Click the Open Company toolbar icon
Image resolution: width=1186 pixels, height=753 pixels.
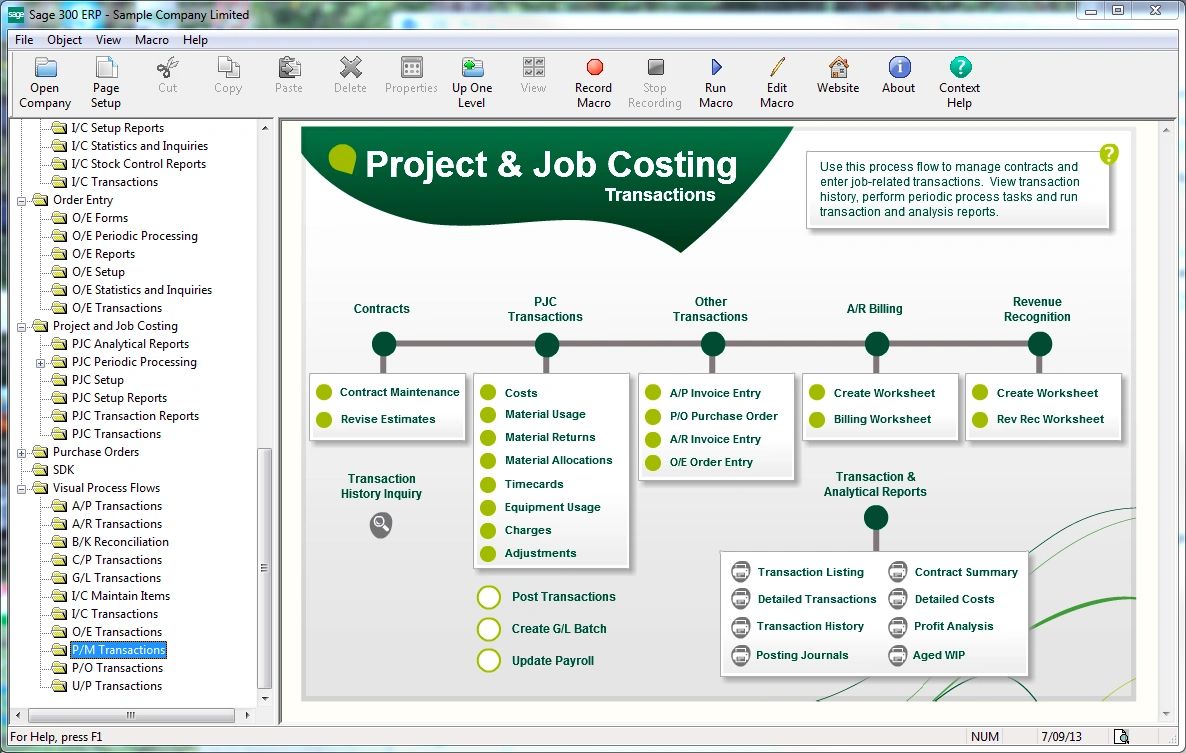click(45, 68)
